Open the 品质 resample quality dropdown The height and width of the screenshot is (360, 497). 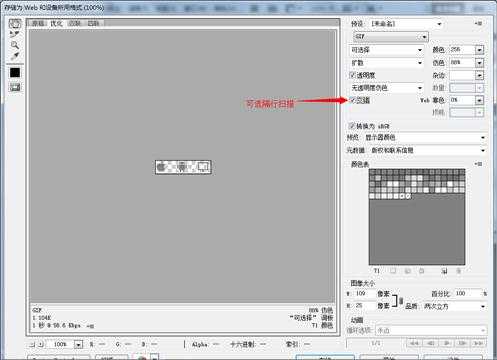coord(454,306)
